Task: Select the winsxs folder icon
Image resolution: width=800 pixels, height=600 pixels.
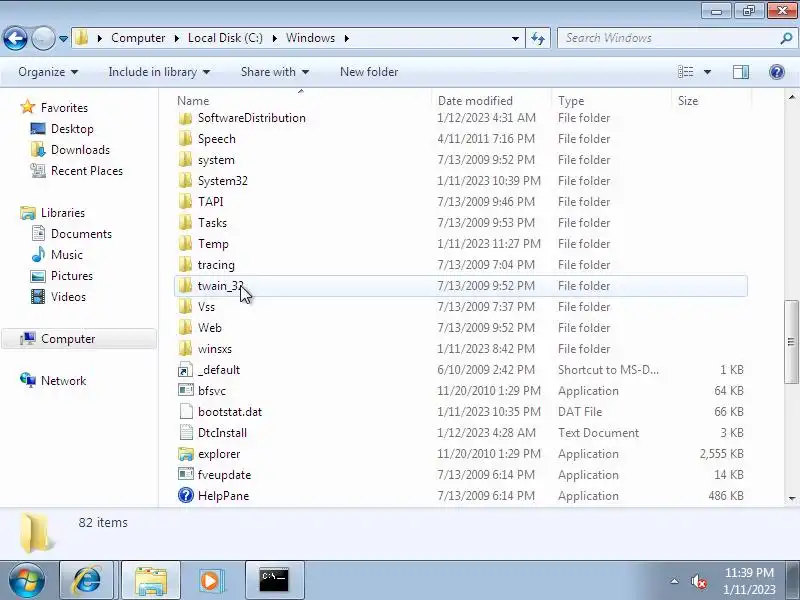Action: click(x=186, y=349)
